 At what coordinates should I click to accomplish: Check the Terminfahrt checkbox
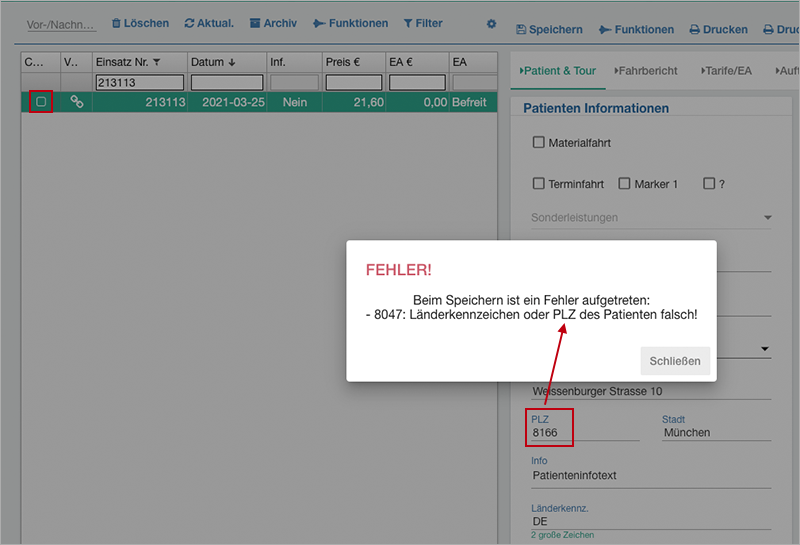tap(539, 184)
